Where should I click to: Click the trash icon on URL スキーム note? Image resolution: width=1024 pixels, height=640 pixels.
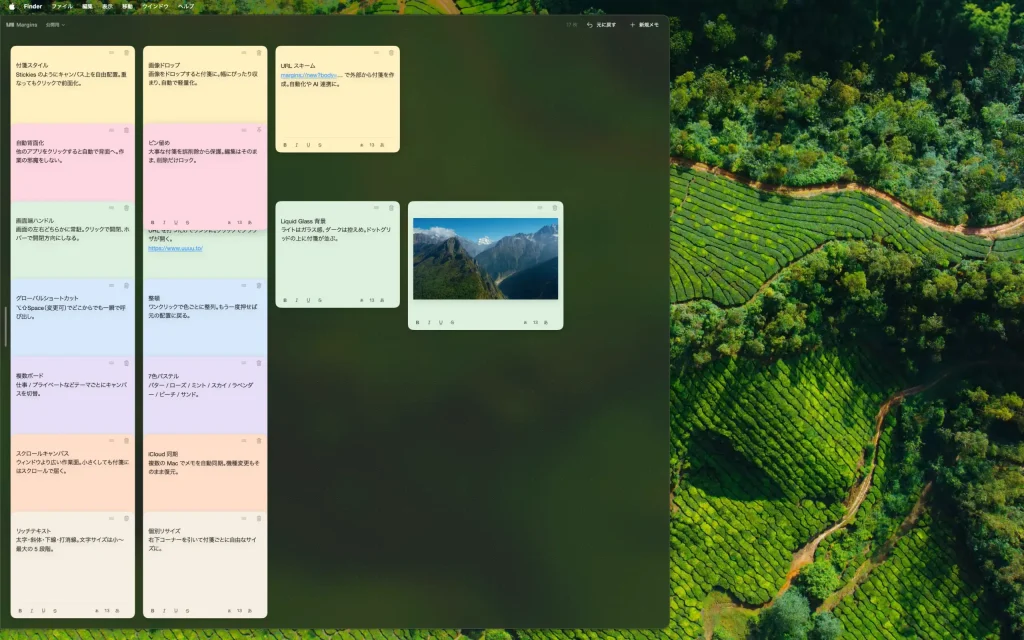392,53
